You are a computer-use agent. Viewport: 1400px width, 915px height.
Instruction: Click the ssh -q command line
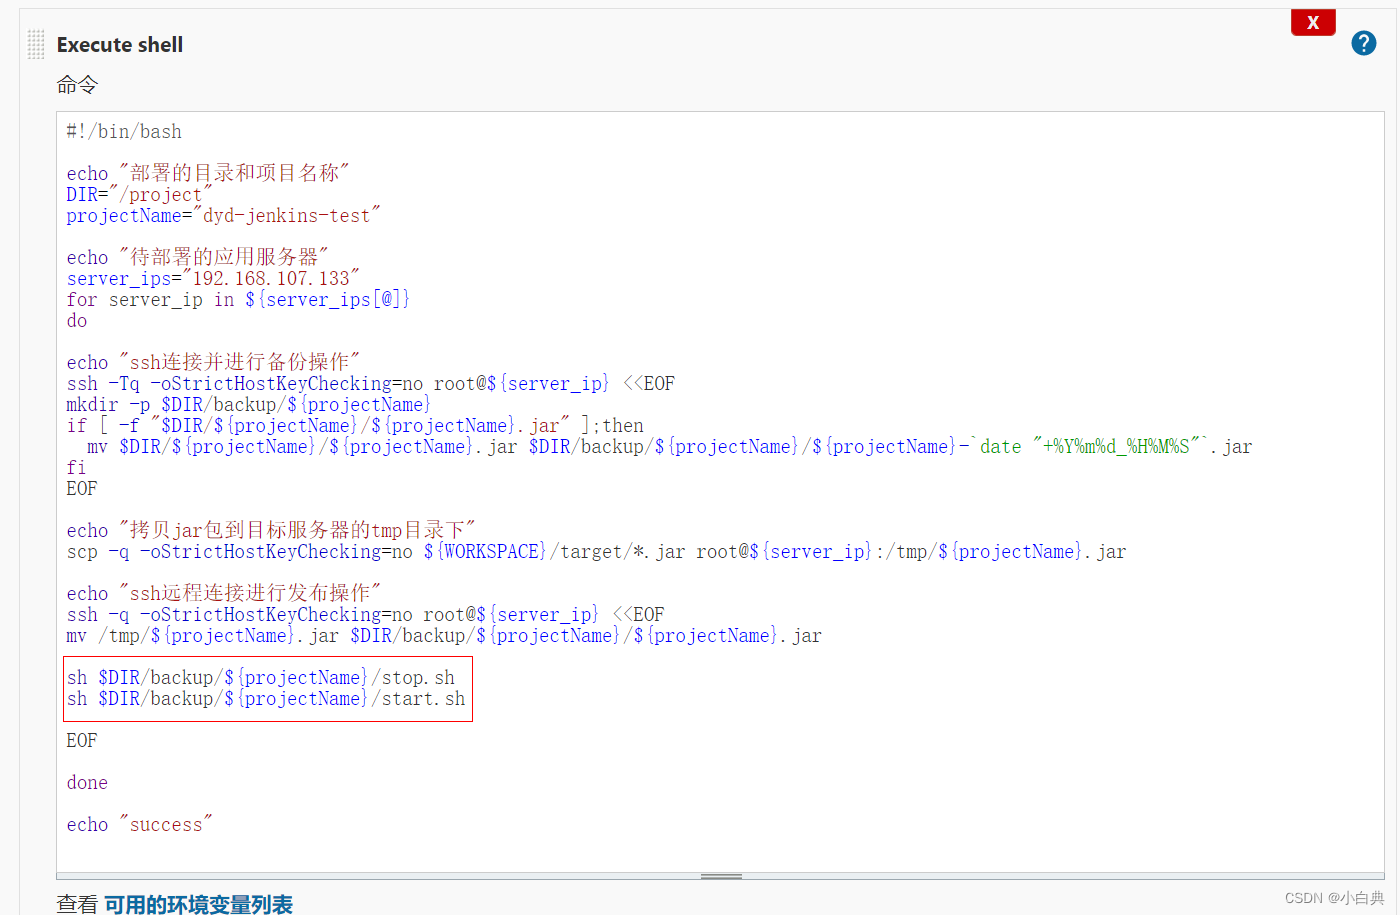pos(365,615)
